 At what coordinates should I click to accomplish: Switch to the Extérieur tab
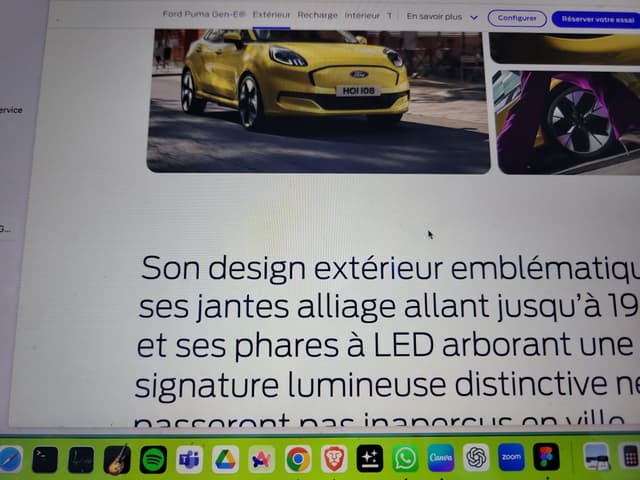point(271,16)
